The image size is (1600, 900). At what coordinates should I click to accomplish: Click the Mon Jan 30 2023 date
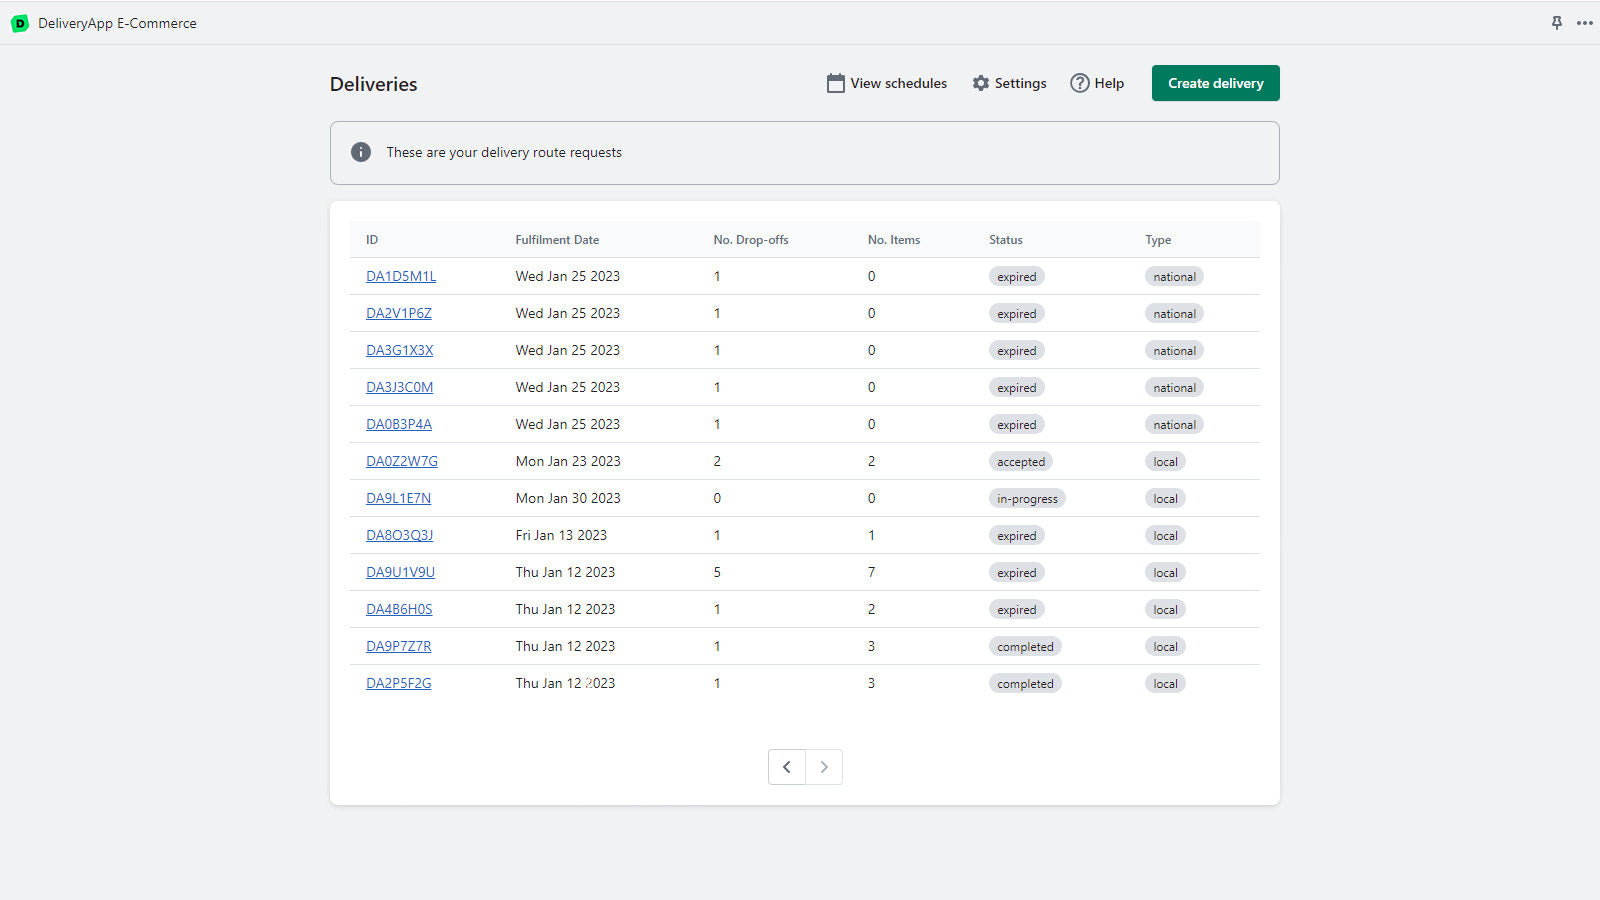[568, 498]
